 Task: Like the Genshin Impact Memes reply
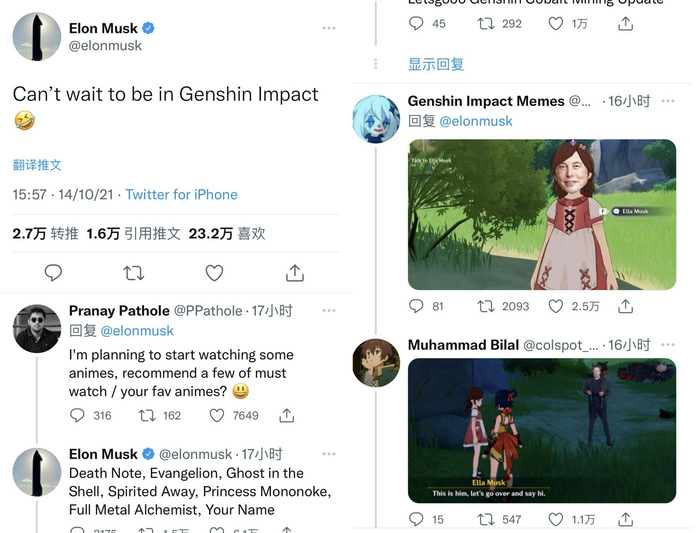[556, 306]
